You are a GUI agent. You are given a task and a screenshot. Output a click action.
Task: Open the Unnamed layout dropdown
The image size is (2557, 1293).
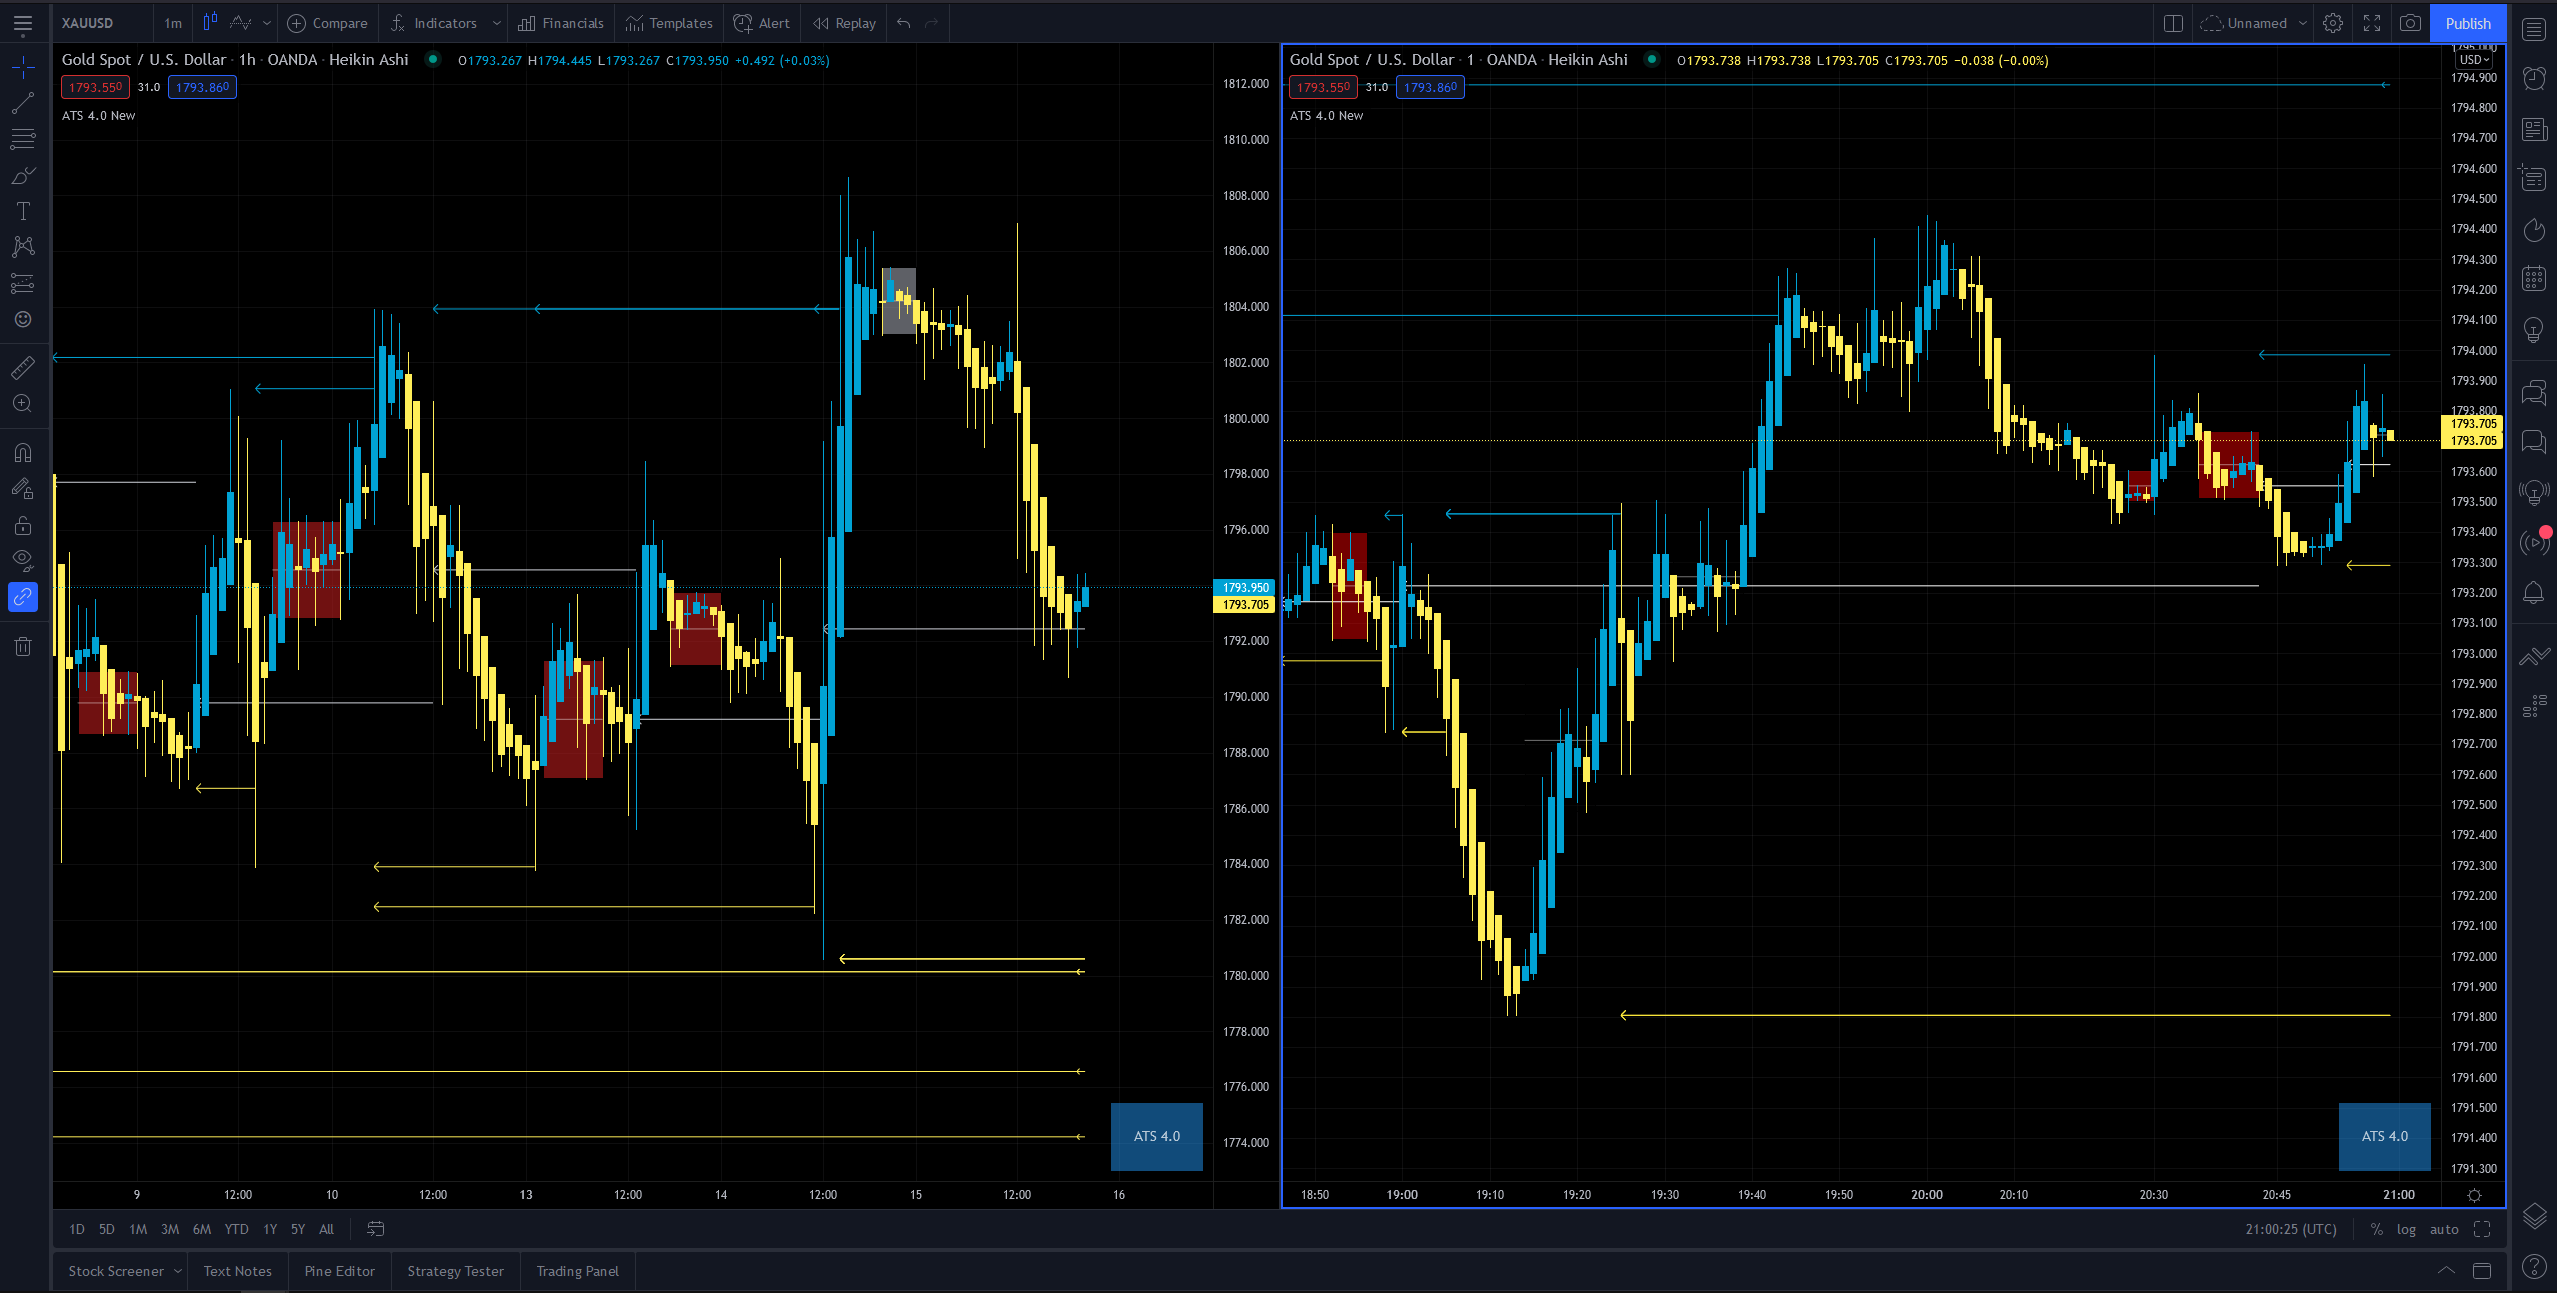(2303, 23)
